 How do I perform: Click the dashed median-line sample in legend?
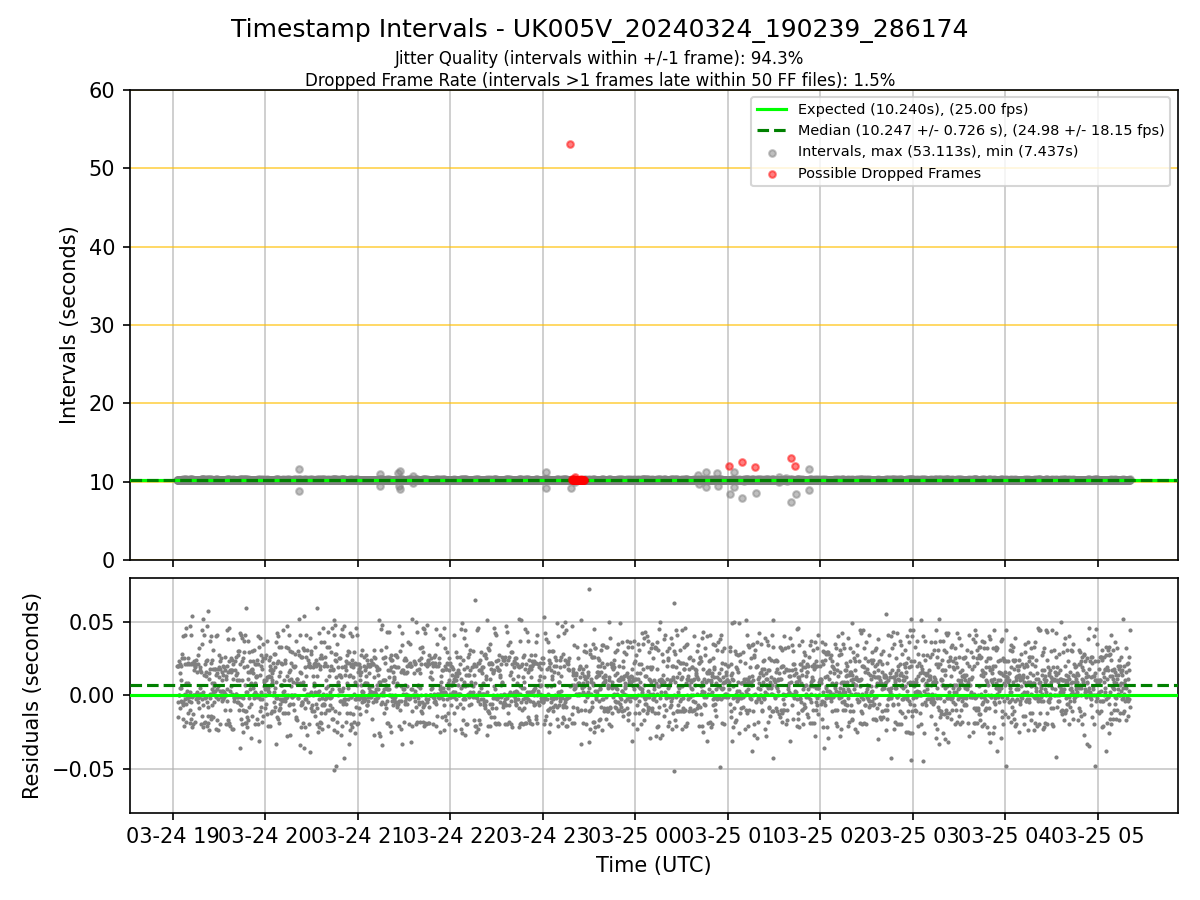[773, 131]
